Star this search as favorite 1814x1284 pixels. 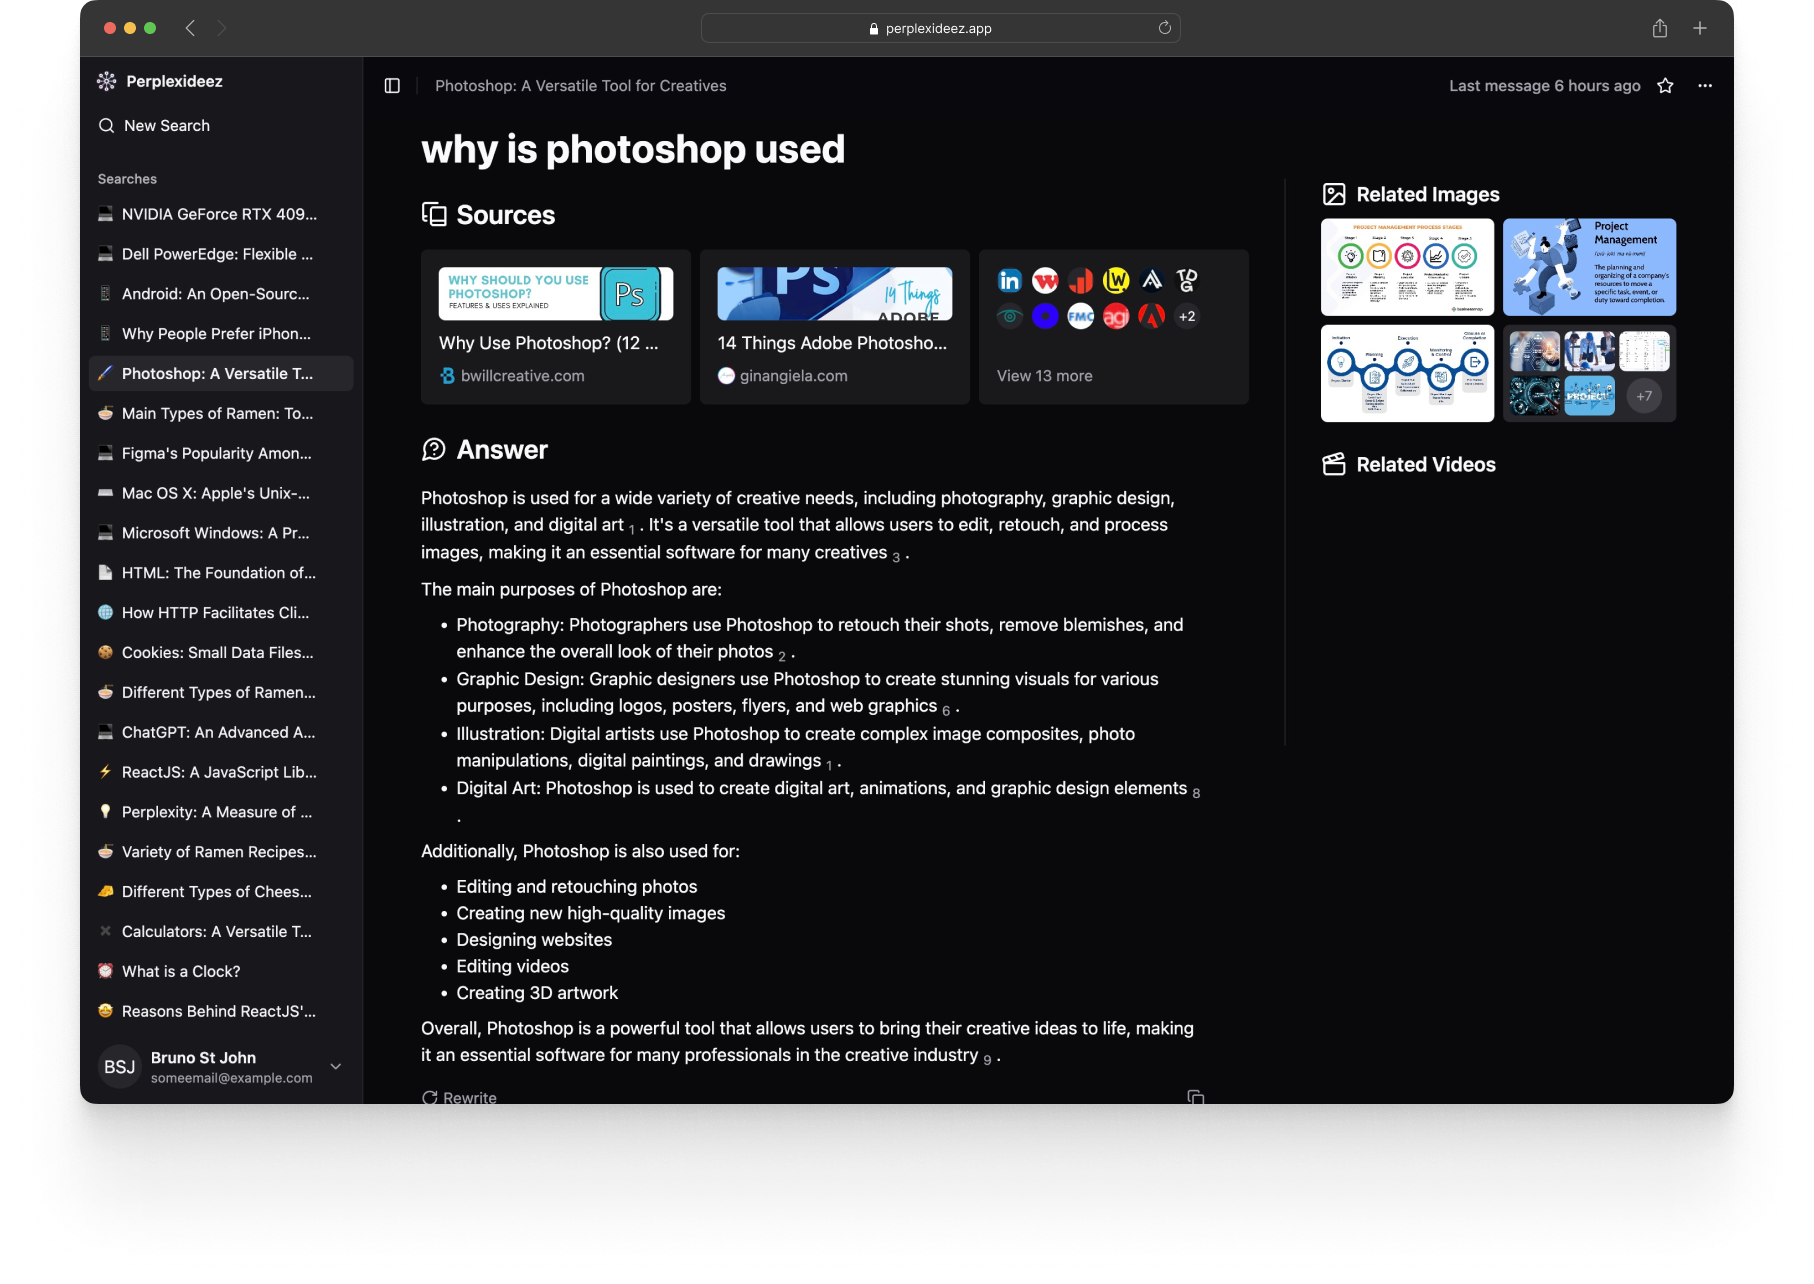1665,86
